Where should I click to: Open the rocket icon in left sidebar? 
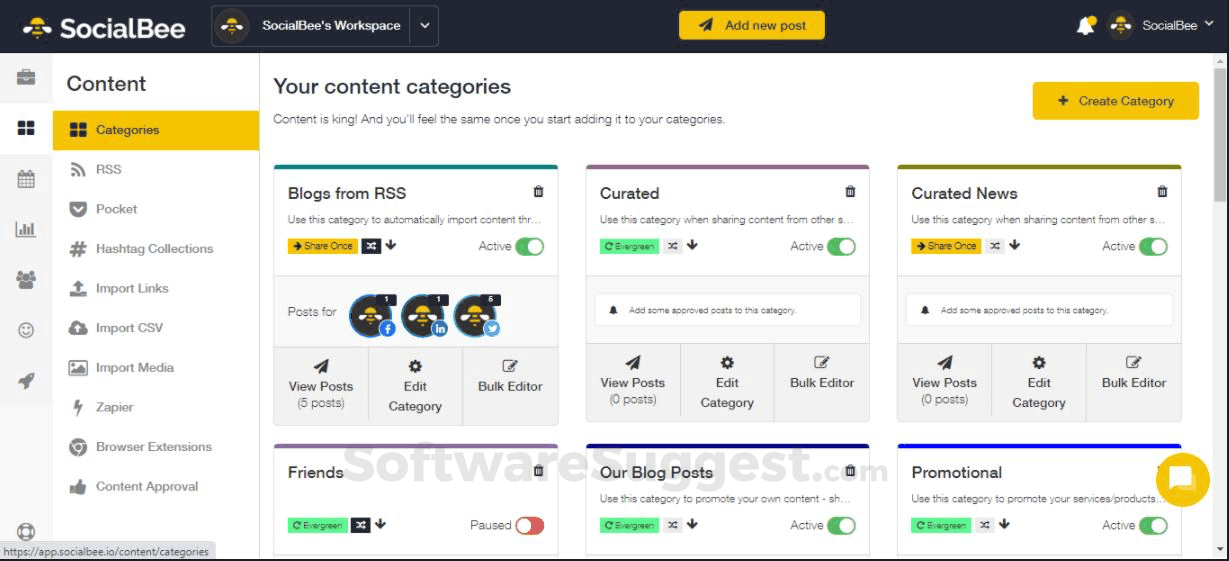click(x=26, y=380)
